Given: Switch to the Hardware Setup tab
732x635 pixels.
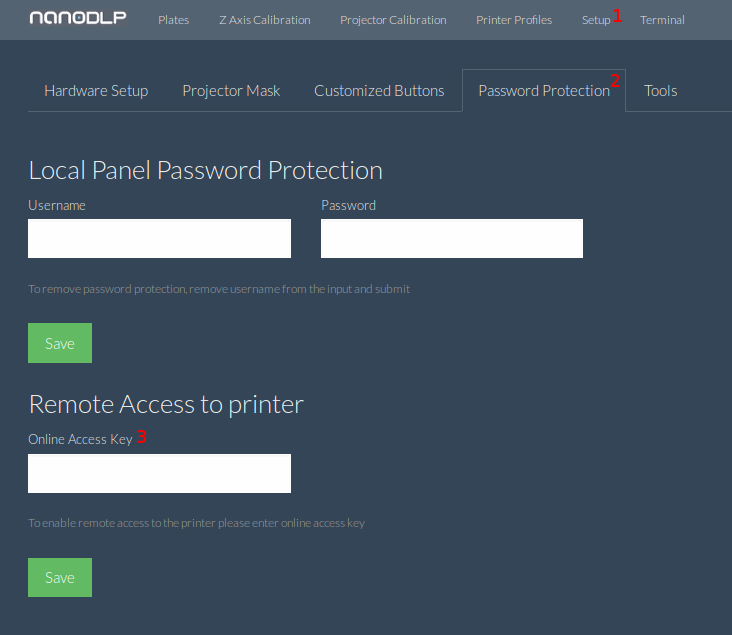Looking at the screenshot, I should pos(96,91).
